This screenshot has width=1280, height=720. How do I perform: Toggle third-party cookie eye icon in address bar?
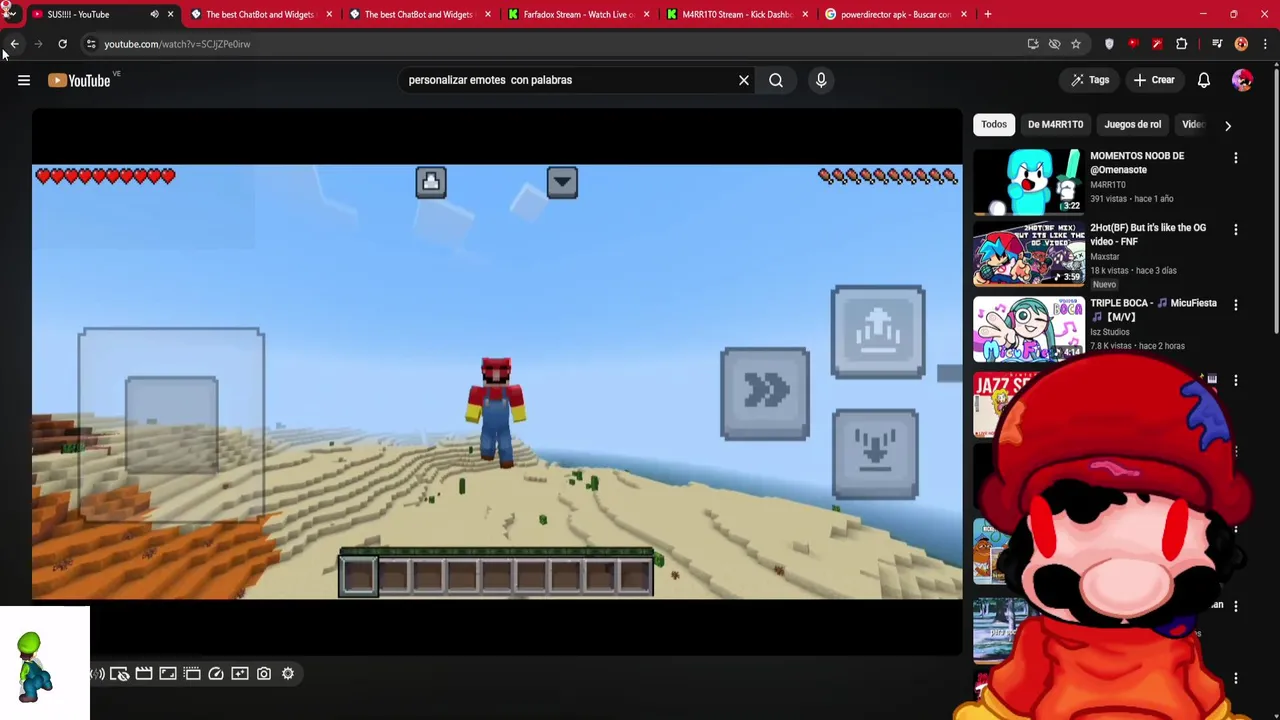click(1054, 44)
